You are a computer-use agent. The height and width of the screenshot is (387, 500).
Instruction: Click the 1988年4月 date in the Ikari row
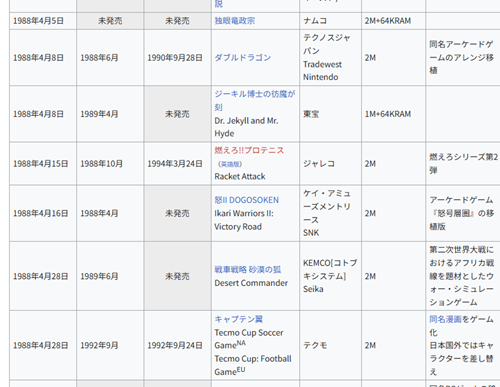click(x=99, y=213)
